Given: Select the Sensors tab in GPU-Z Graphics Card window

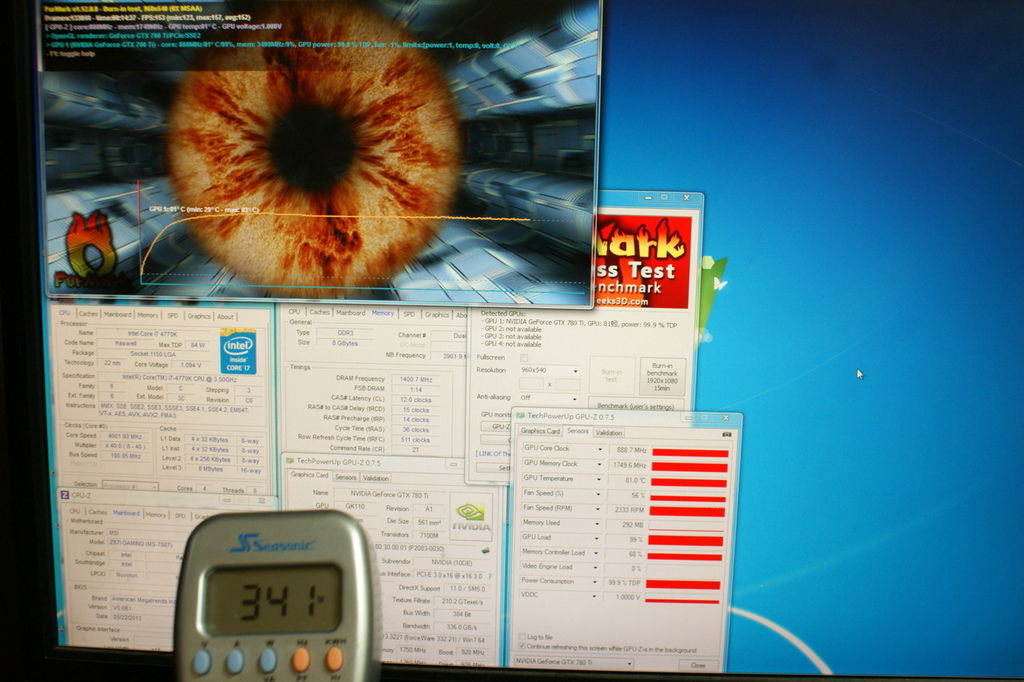Looking at the screenshot, I should tap(345, 477).
